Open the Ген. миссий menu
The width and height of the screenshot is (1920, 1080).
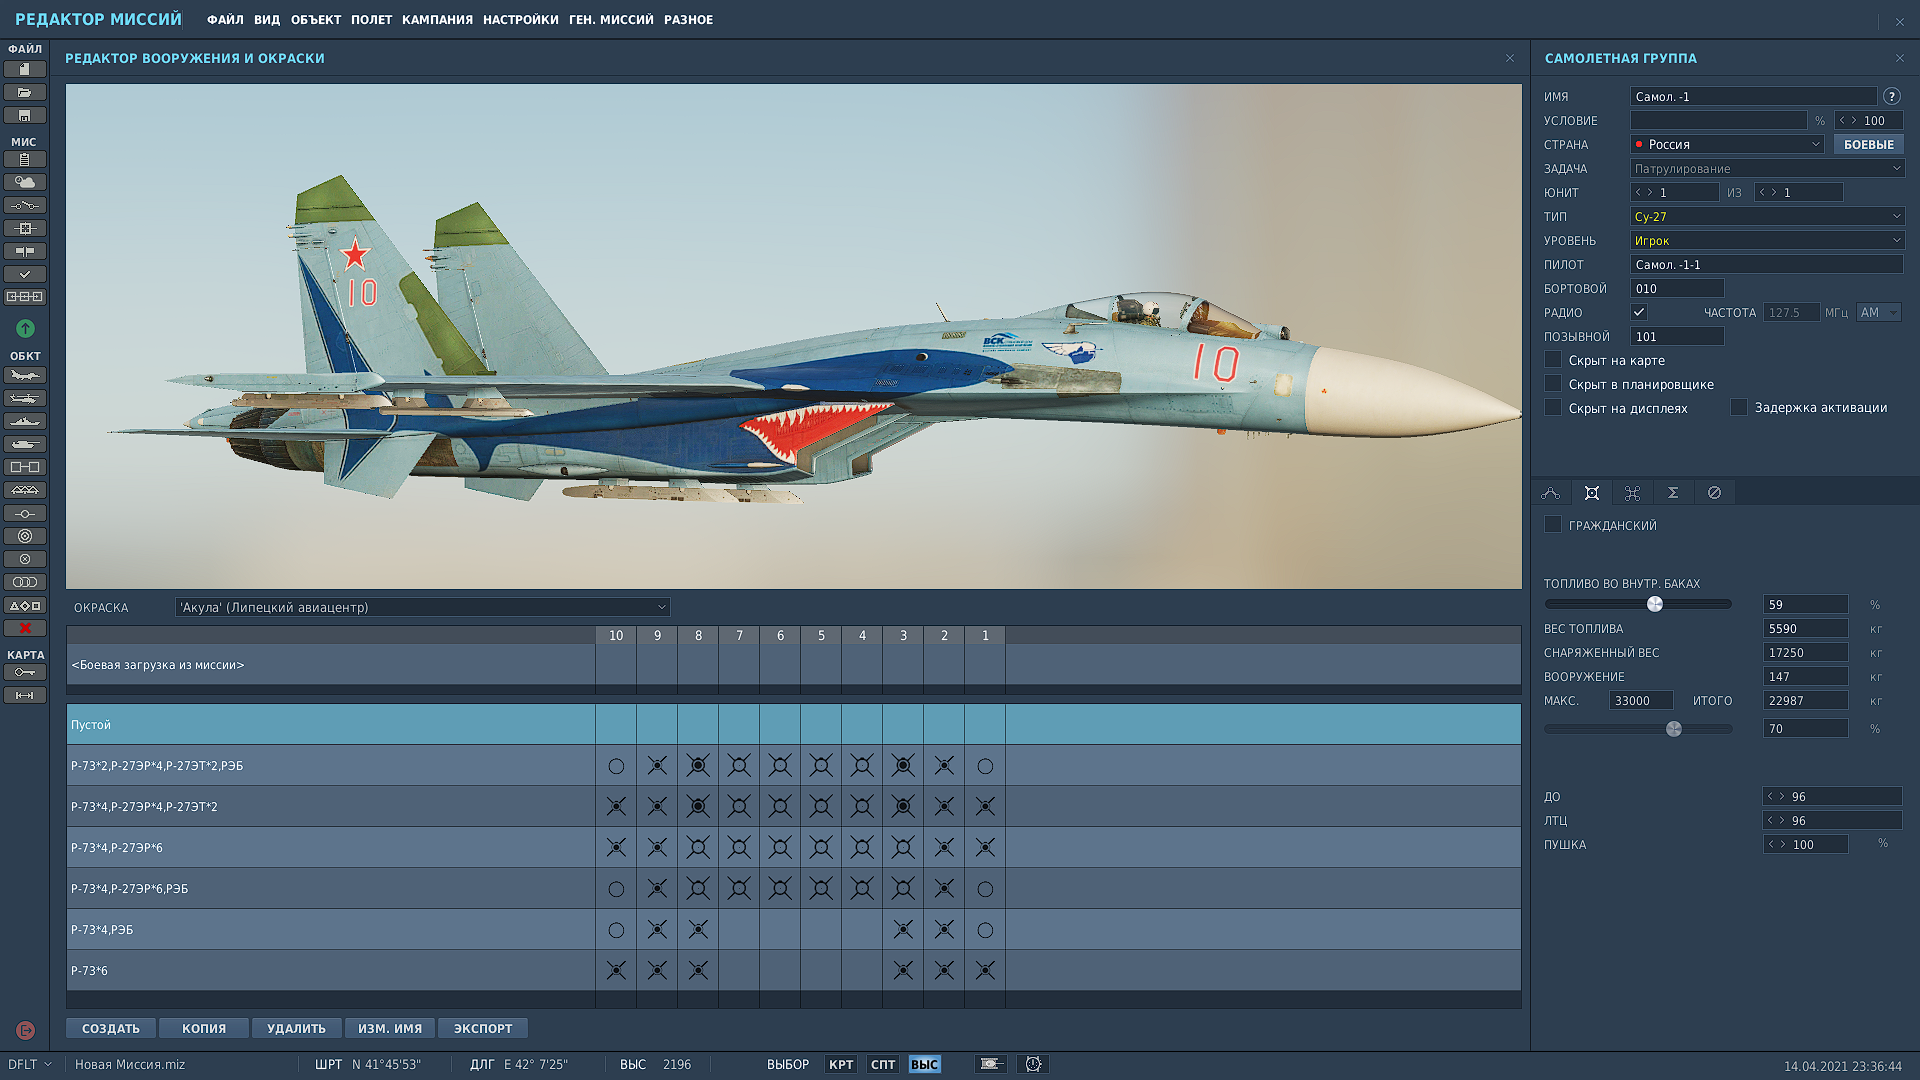[611, 19]
